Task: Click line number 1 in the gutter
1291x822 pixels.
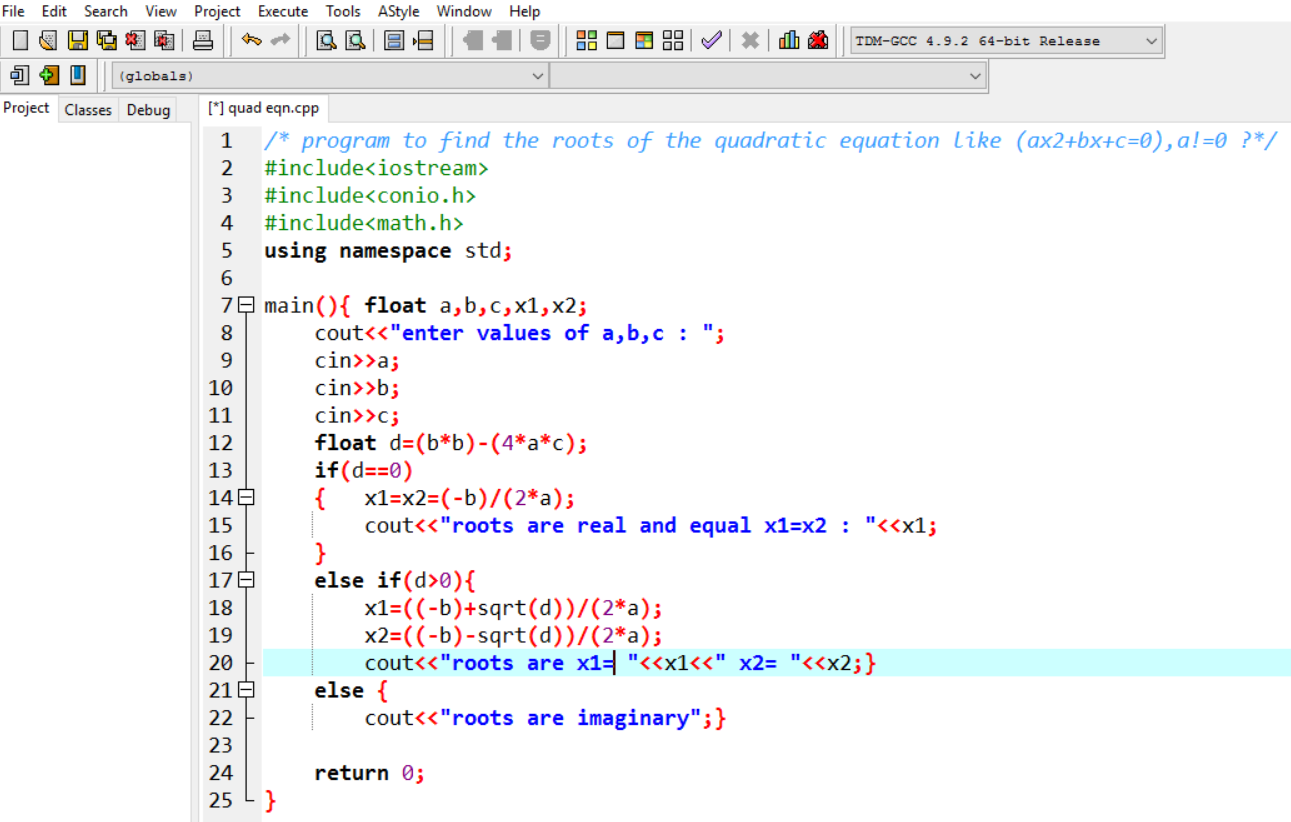Action: (x=227, y=140)
